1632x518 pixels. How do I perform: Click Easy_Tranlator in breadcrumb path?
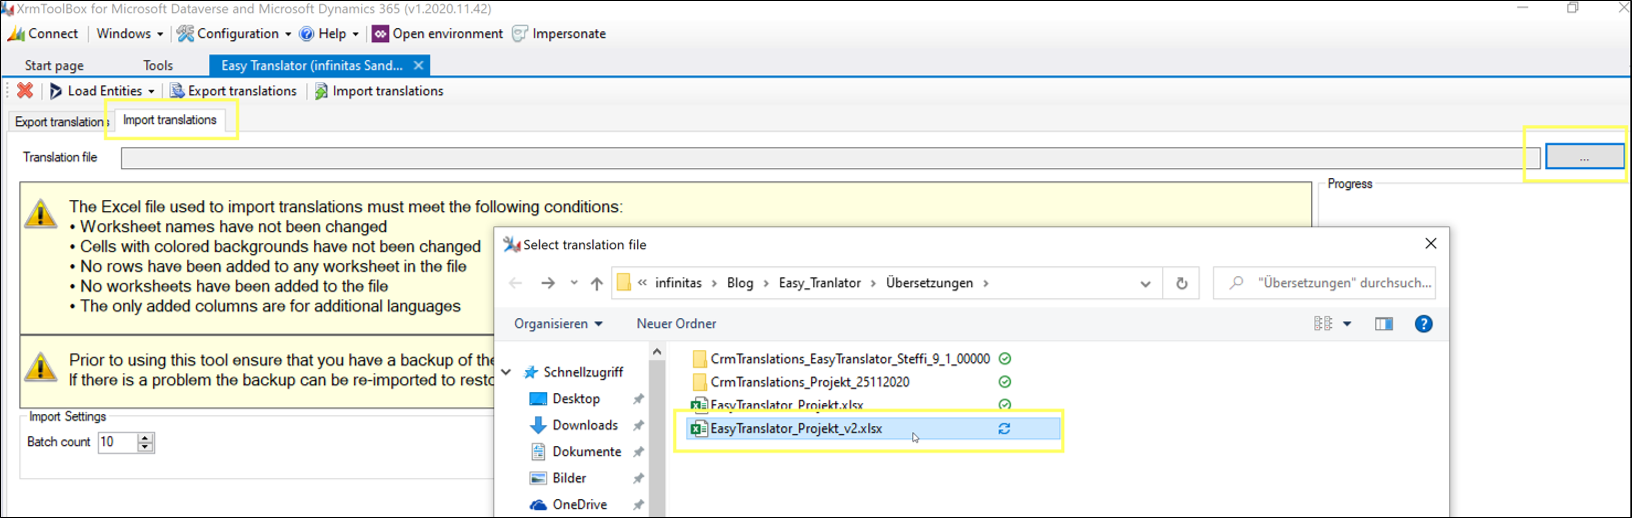(x=819, y=283)
